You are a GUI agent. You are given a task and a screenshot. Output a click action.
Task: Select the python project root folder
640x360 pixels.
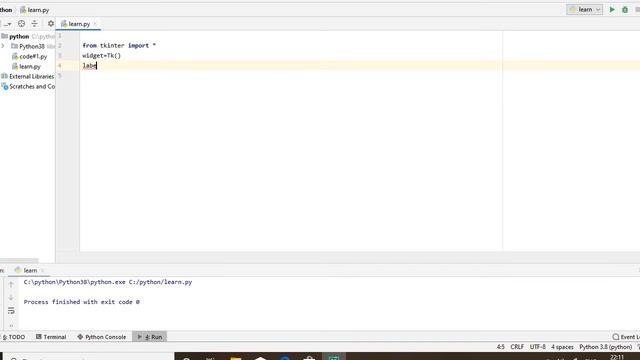coord(19,36)
